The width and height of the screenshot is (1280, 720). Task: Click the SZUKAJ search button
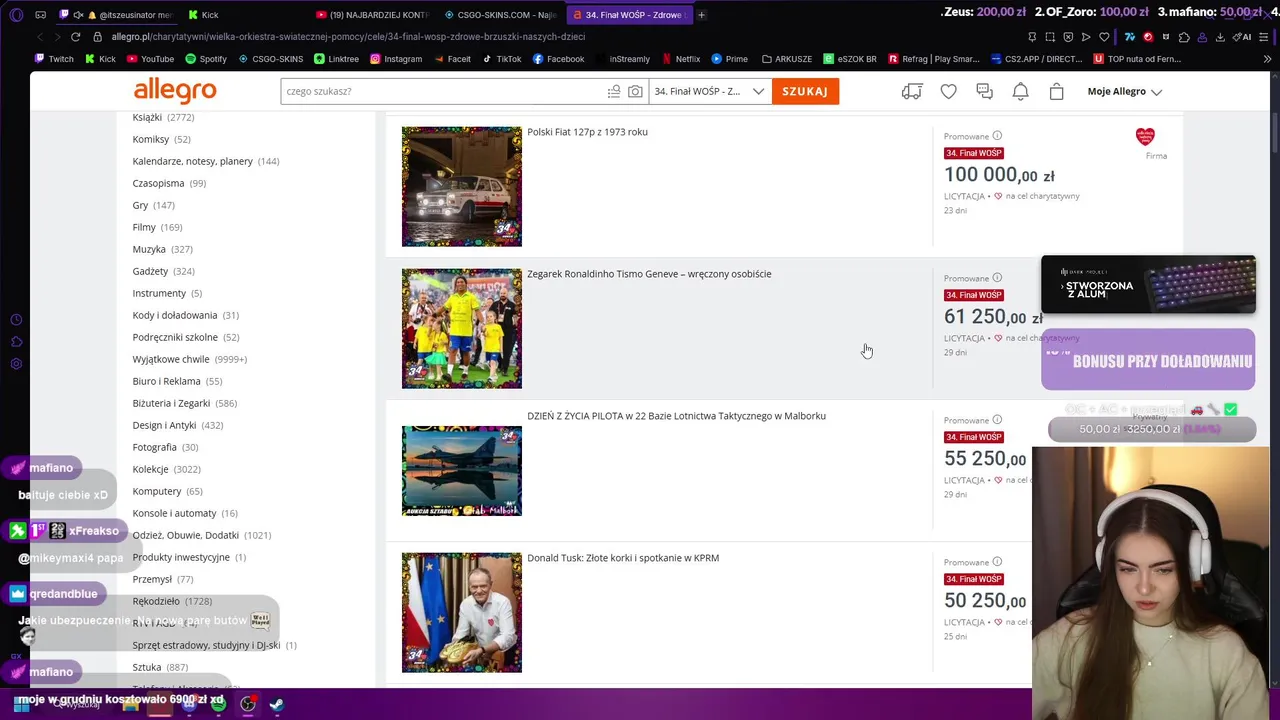[x=805, y=91]
